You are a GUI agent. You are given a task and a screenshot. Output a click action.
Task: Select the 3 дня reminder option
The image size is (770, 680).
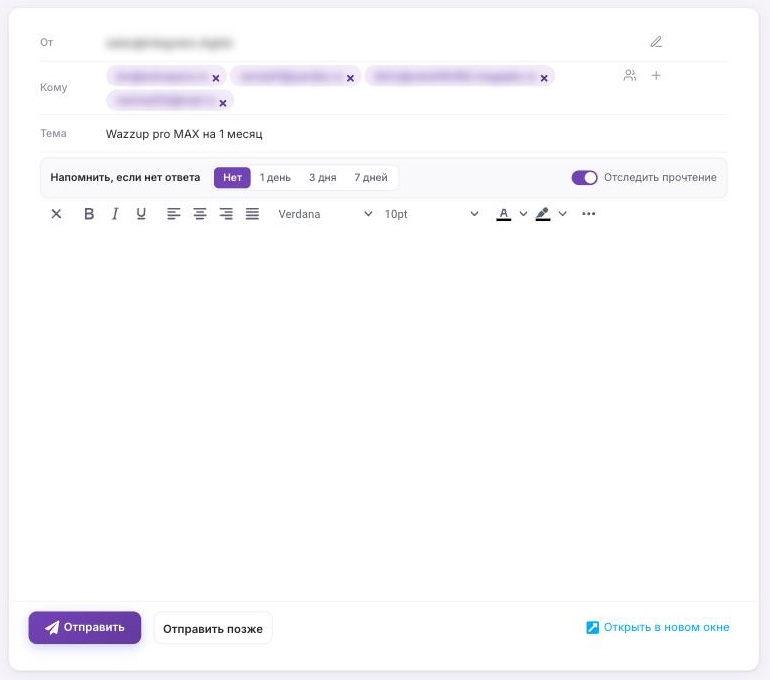(323, 177)
